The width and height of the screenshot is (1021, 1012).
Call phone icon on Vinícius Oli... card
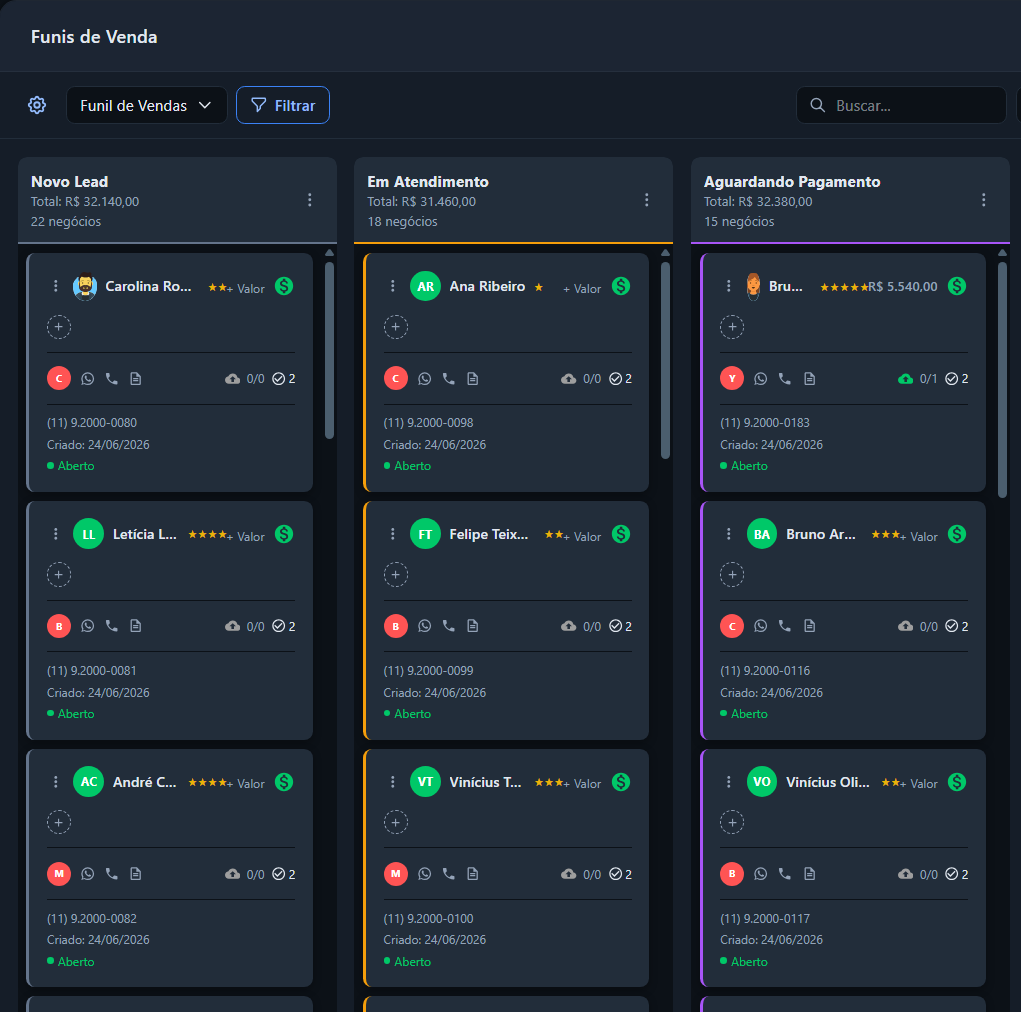[x=785, y=874]
